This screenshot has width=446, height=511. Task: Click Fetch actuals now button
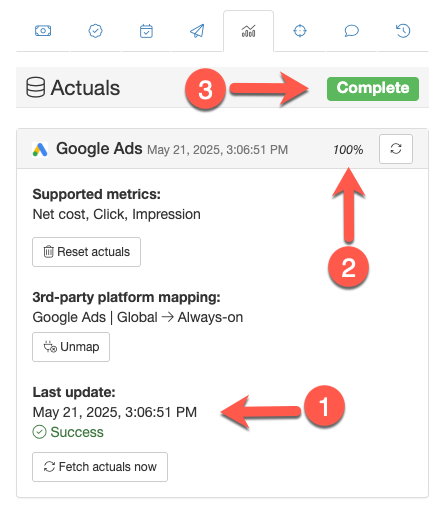(100, 467)
